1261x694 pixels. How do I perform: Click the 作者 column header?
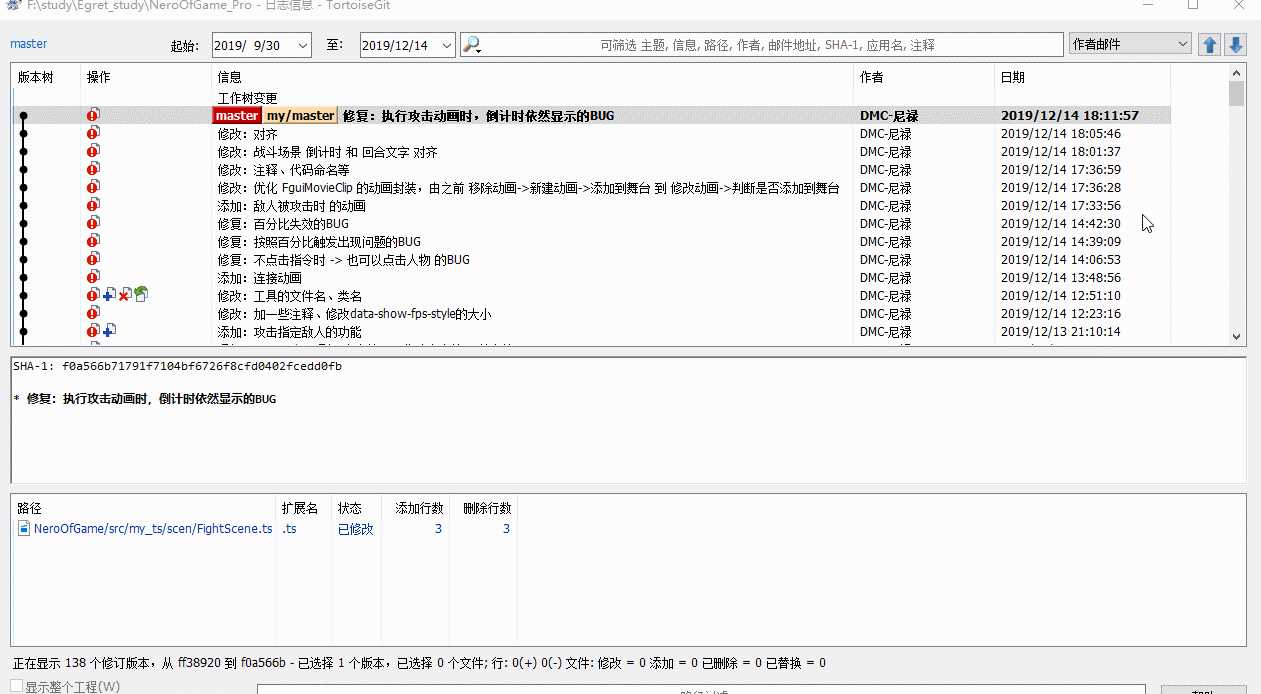(871, 77)
